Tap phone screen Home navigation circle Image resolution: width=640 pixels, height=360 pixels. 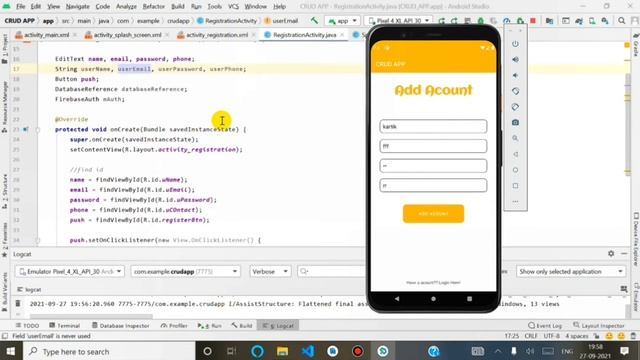[433, 299]
